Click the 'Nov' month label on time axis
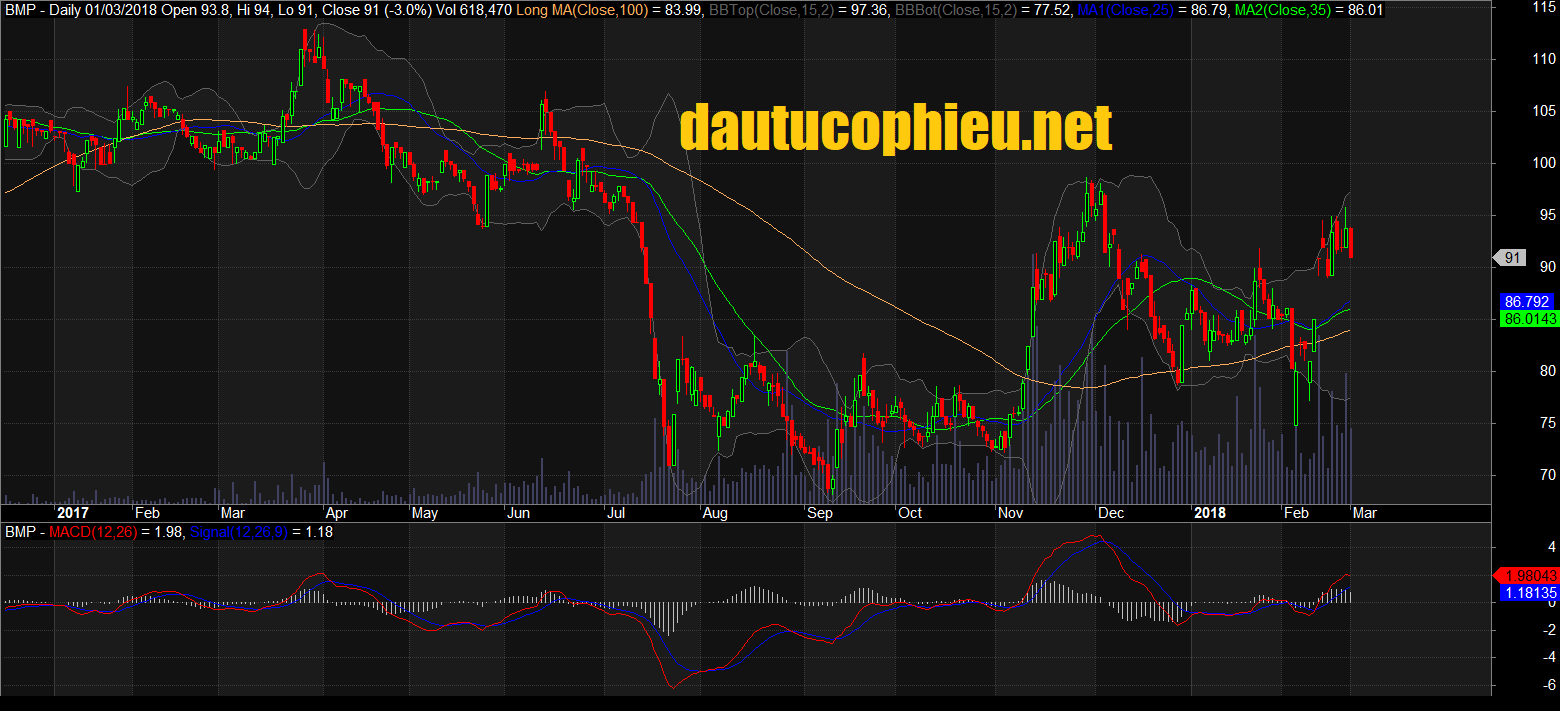 [x=1011, y=513]
